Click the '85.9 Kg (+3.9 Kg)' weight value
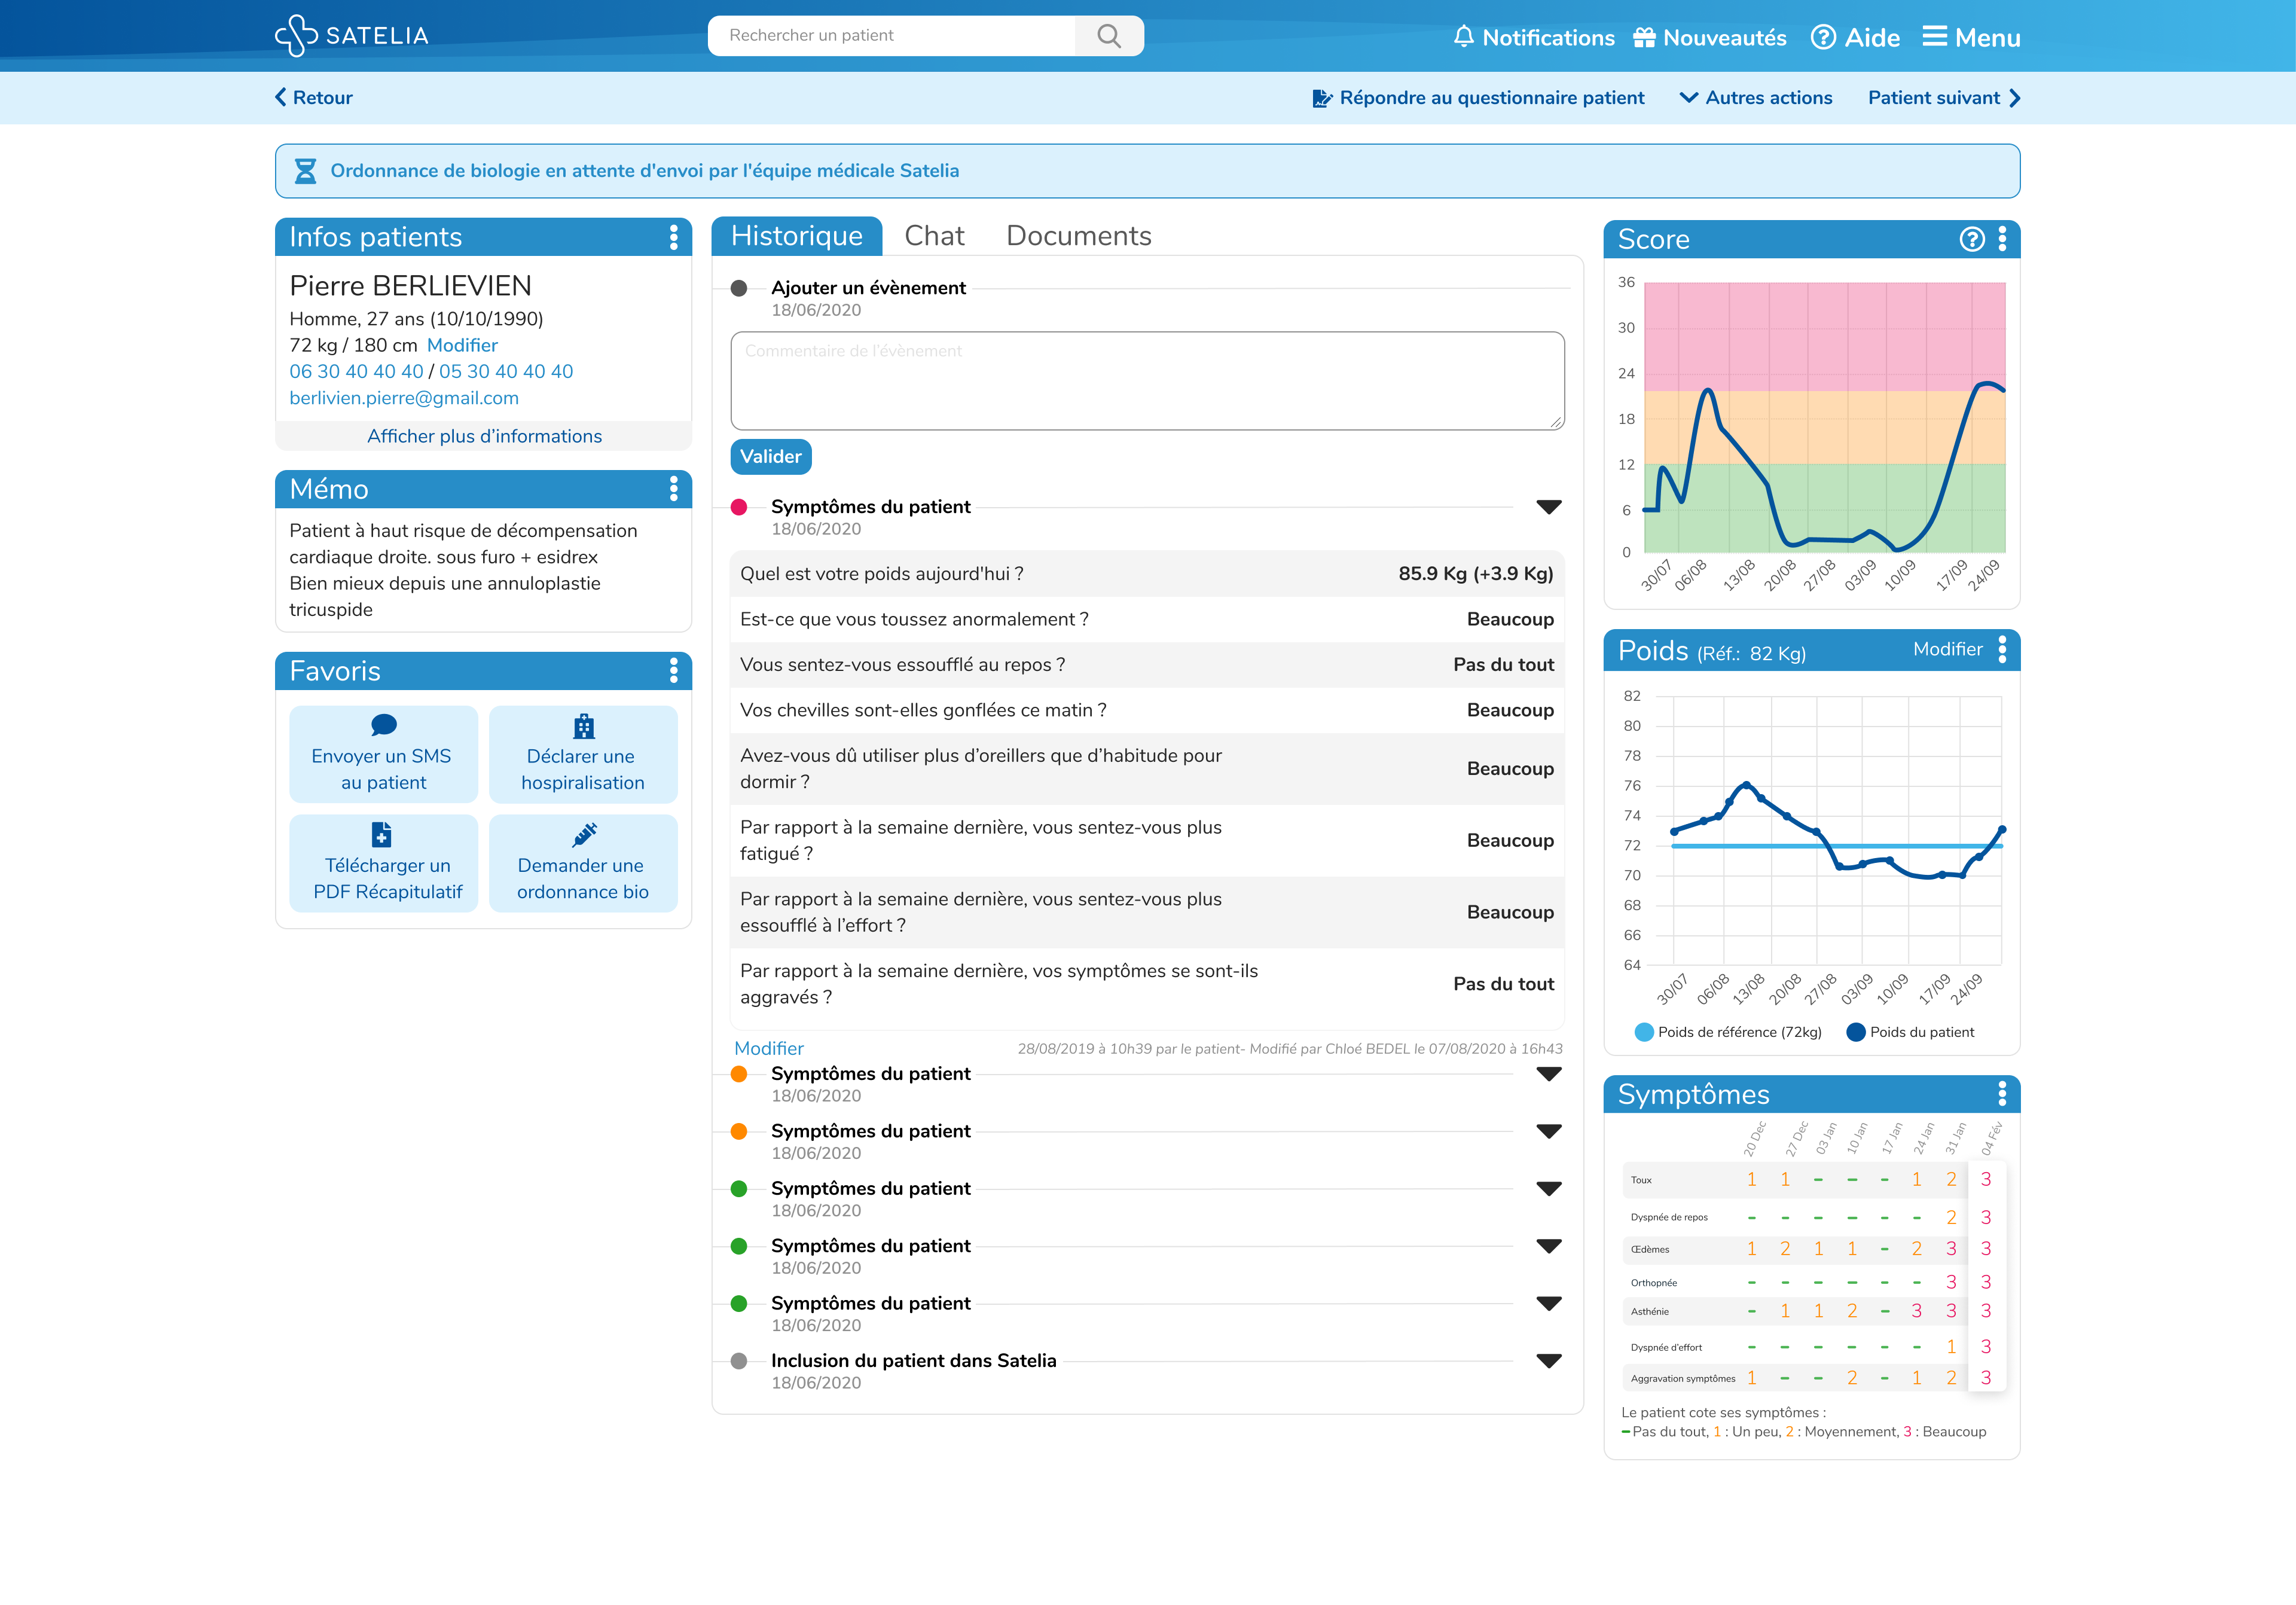Screen dimensions: 2296x1605 (1475, 574)
